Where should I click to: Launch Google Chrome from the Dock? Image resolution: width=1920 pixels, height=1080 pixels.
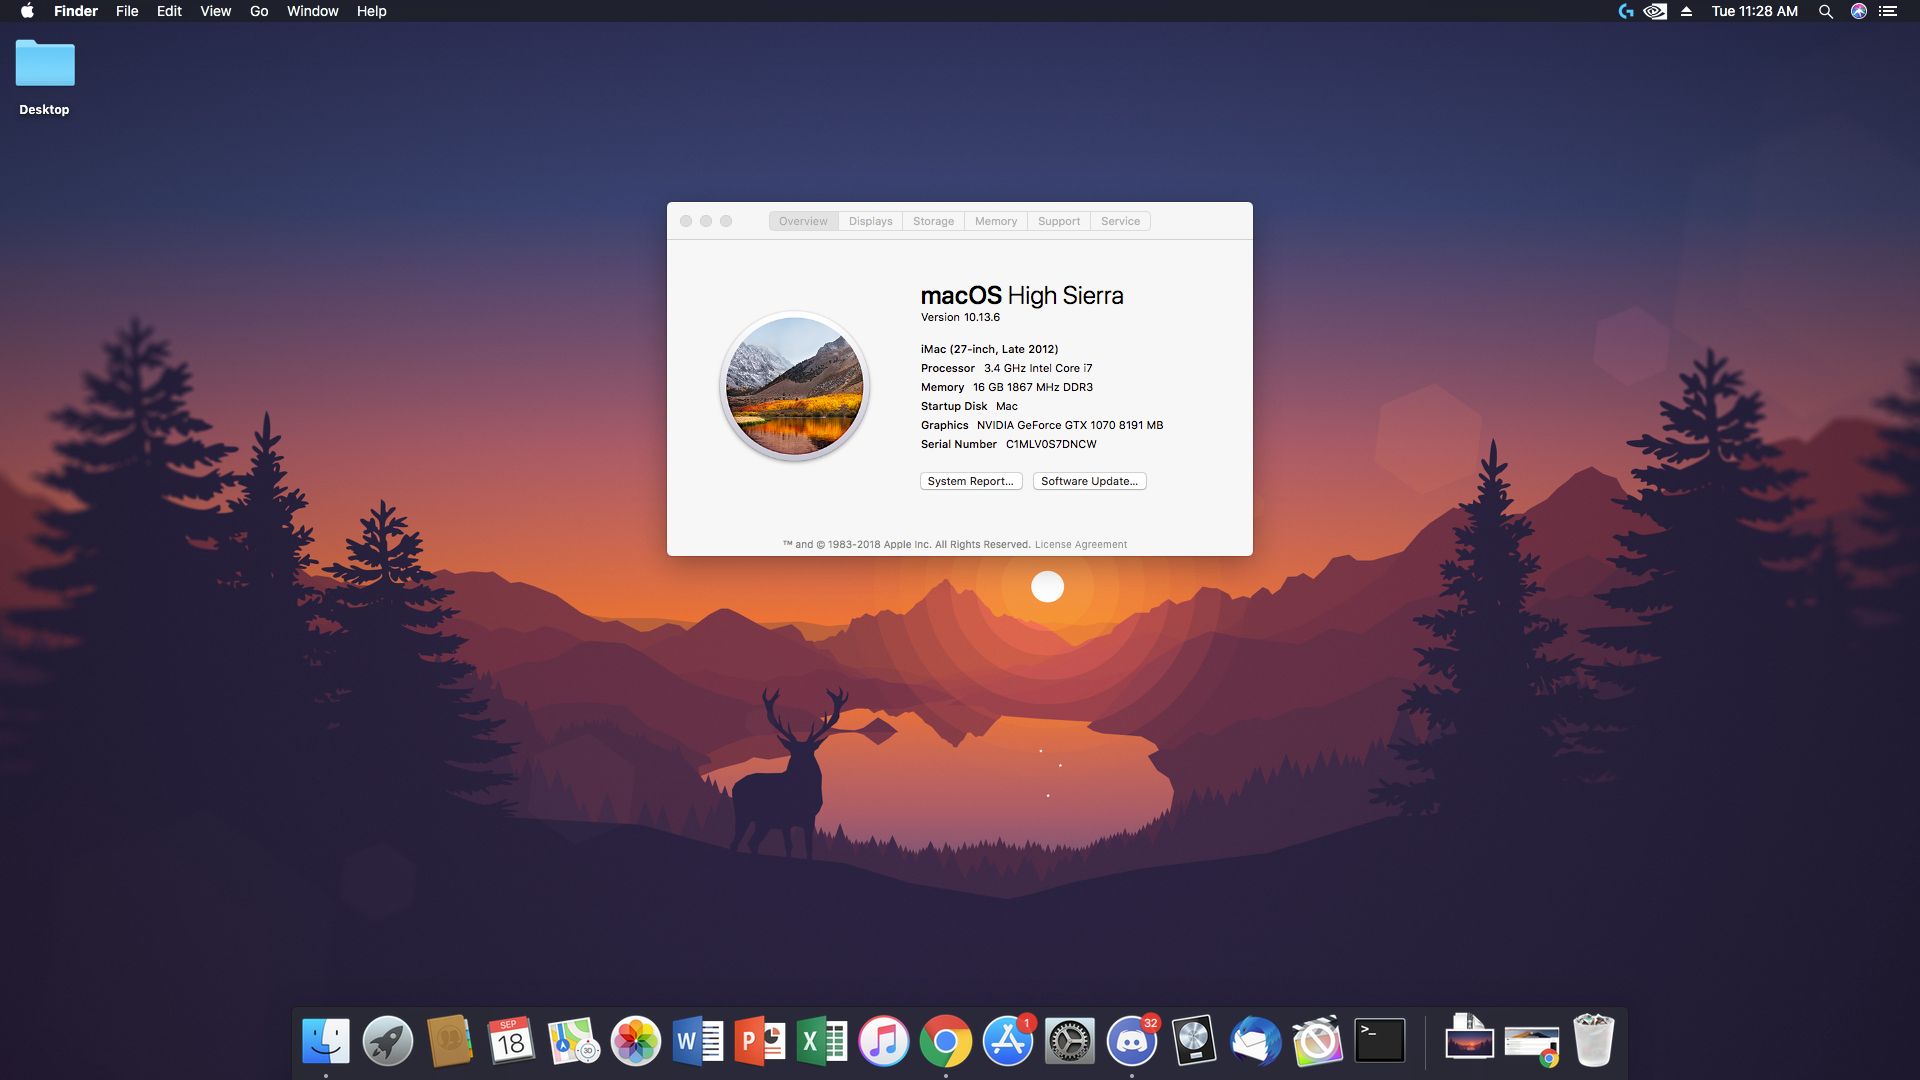947,1040
